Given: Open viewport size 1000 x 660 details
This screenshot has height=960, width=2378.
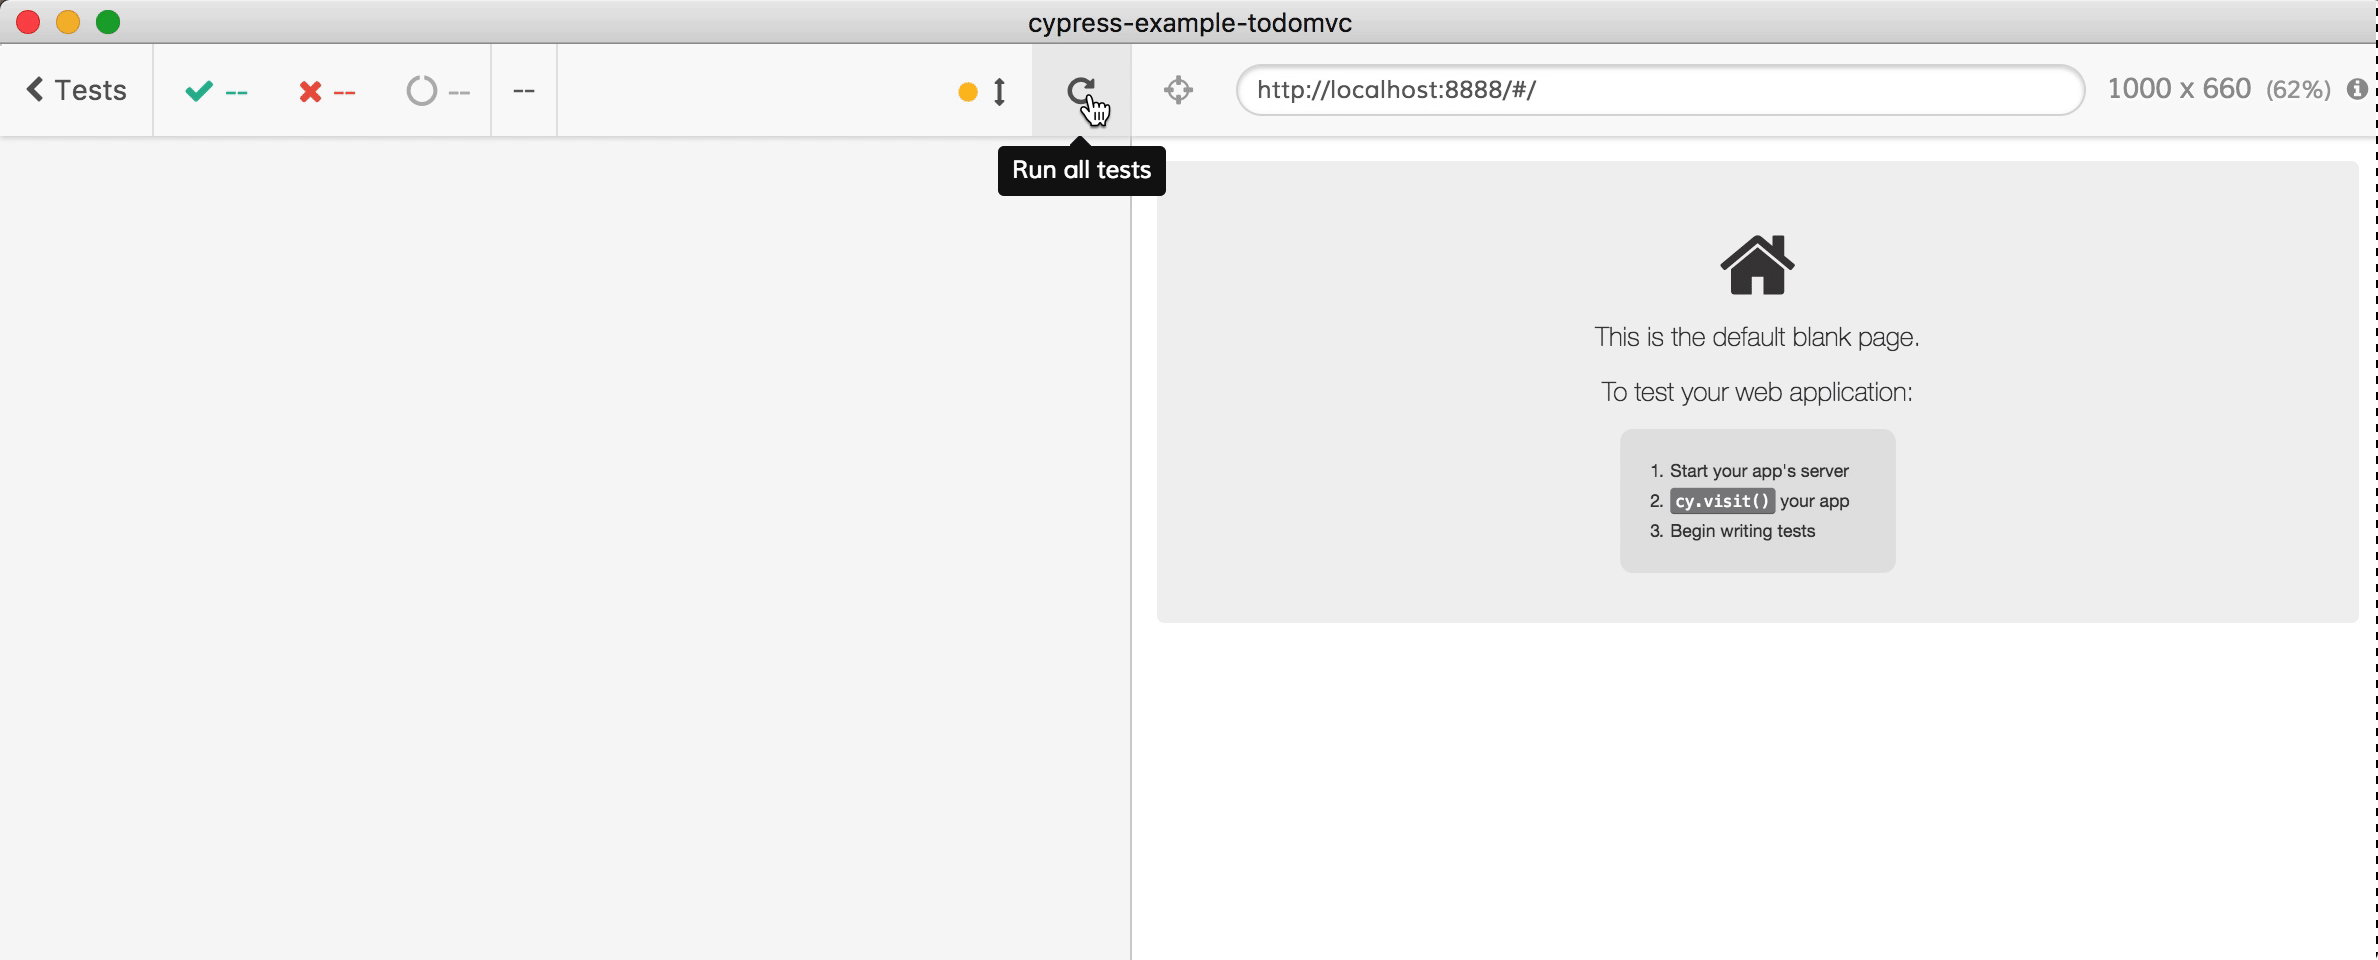Looking at the screenshot, I should [x=2178, y=89].
